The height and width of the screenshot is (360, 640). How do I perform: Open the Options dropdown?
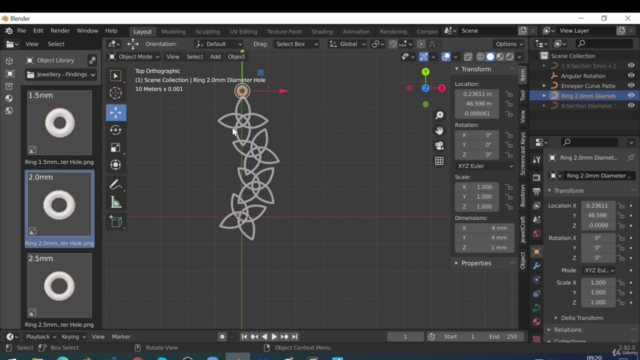point(509,44)
